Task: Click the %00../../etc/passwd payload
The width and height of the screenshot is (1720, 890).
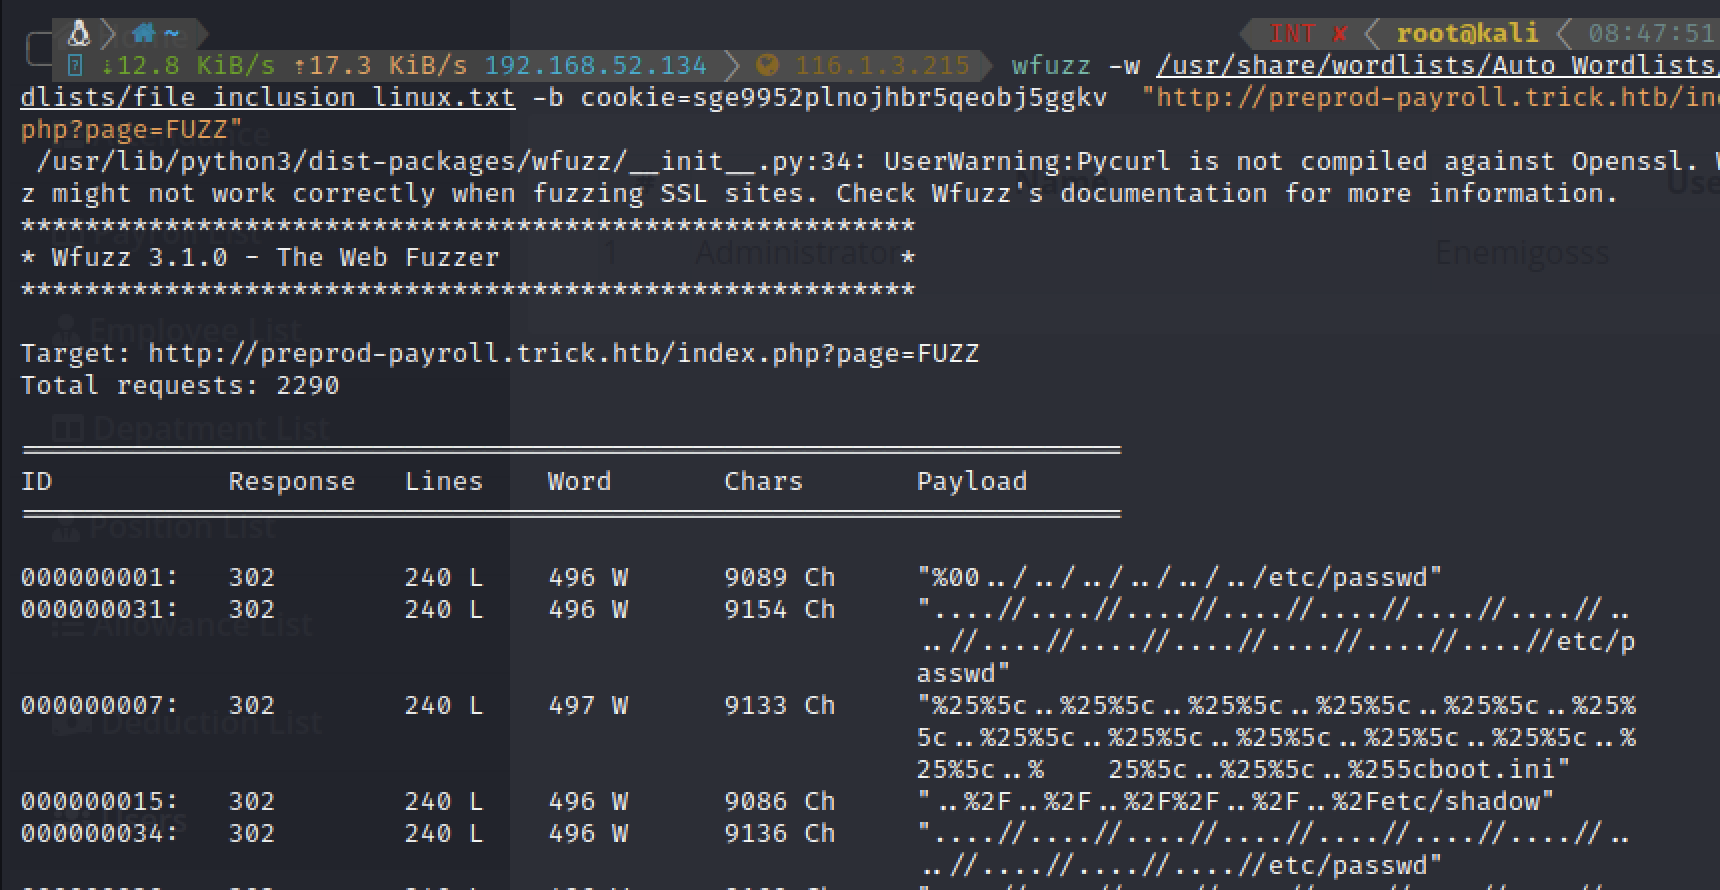Action: tap(1180, 578)
